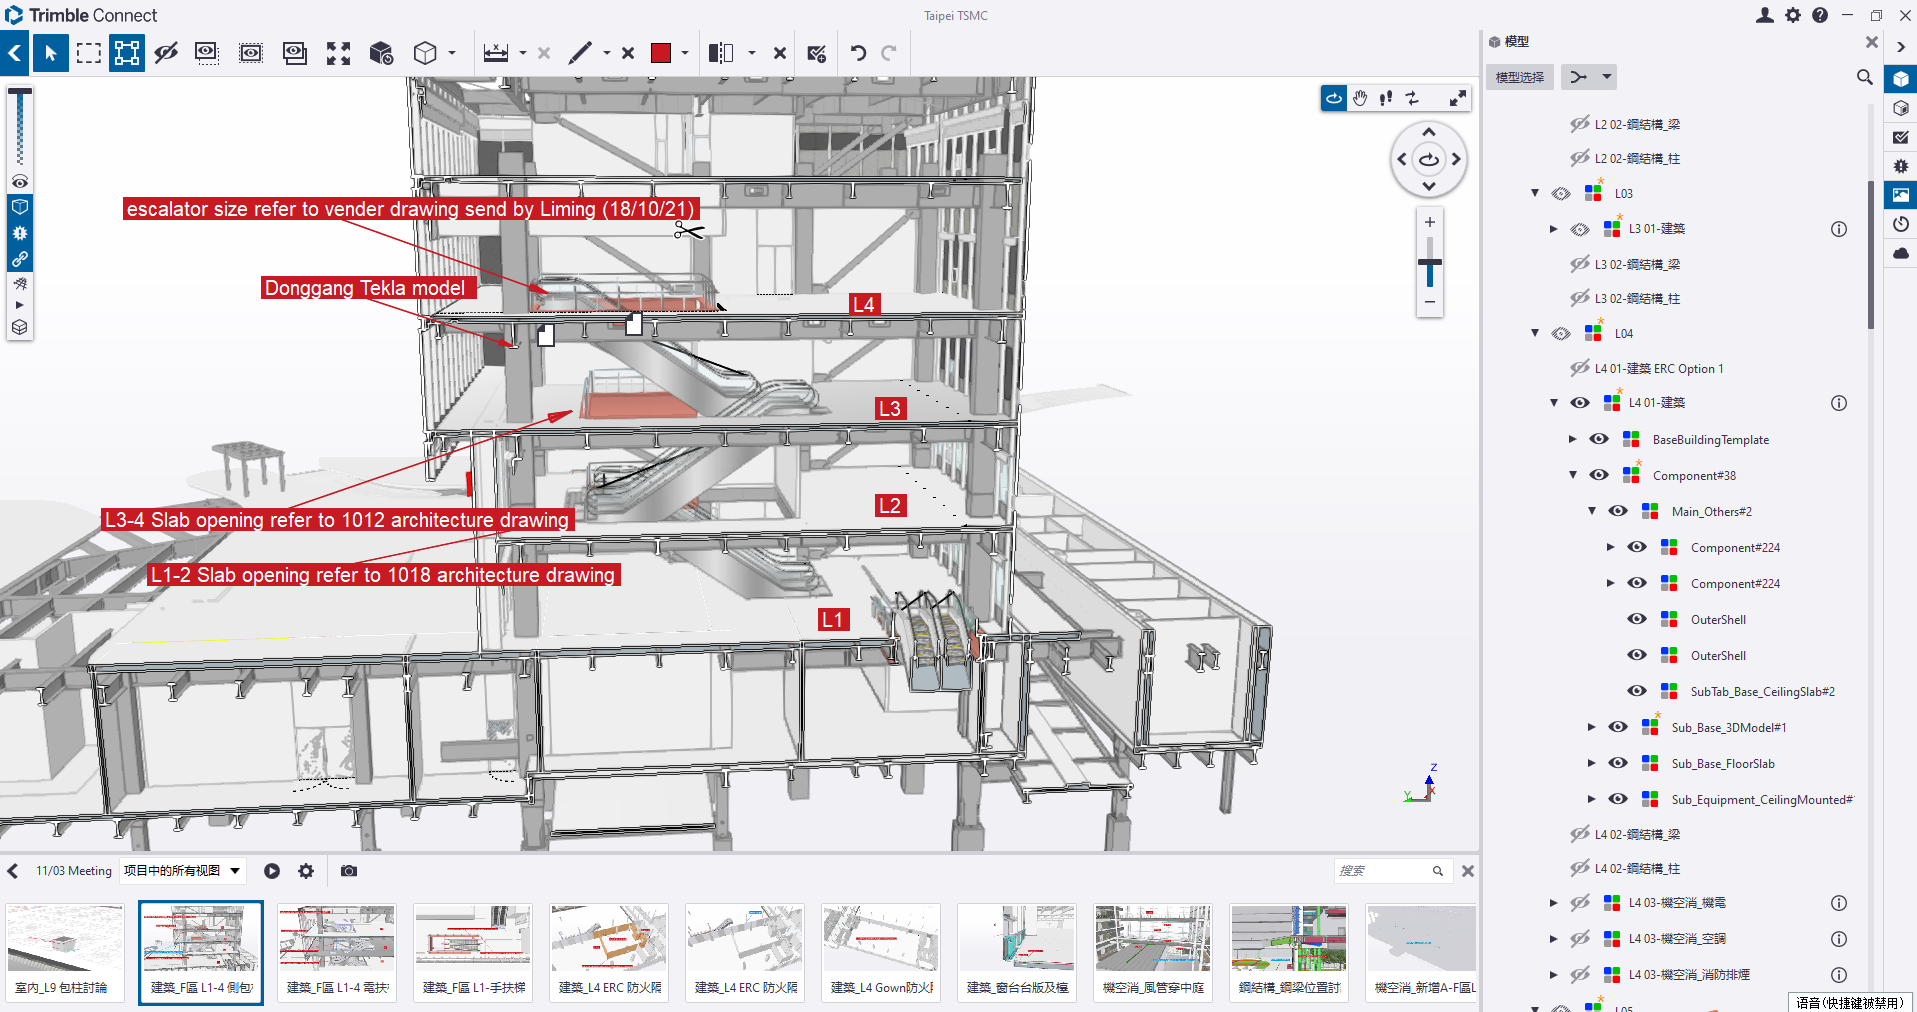Expand the Sub_Equipment_CeilingMounted node
The height and width of the screenshot is (1012, 1917).
pos(1591,799)
